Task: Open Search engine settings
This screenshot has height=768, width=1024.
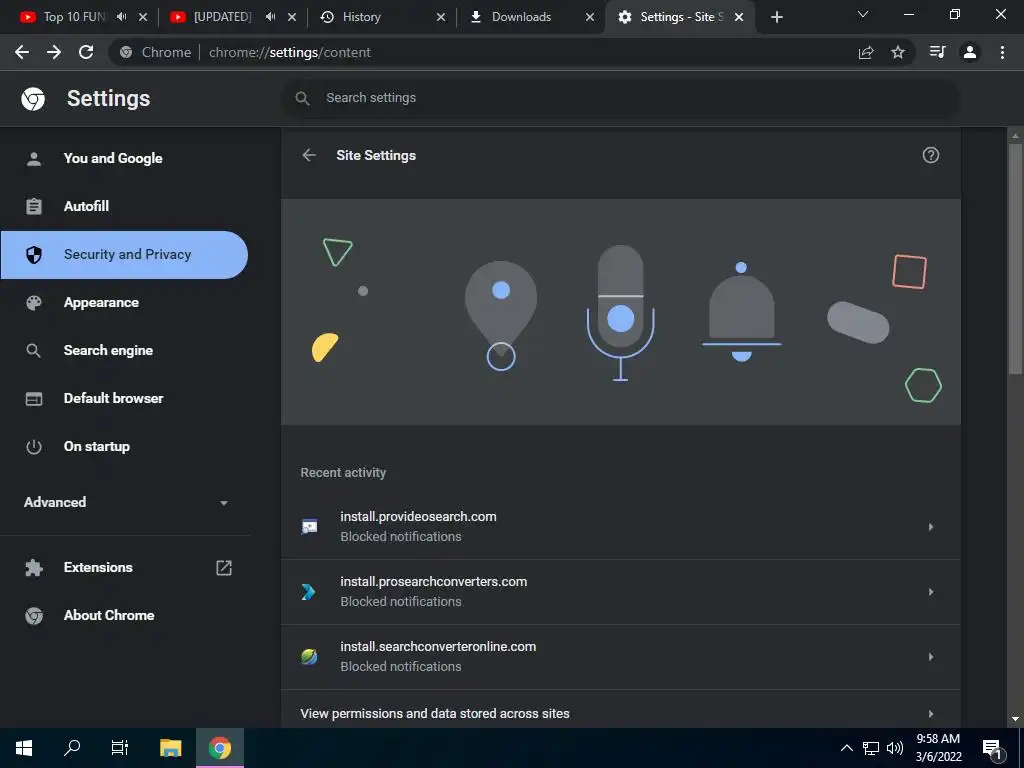Action: click(x=108, y=351)
